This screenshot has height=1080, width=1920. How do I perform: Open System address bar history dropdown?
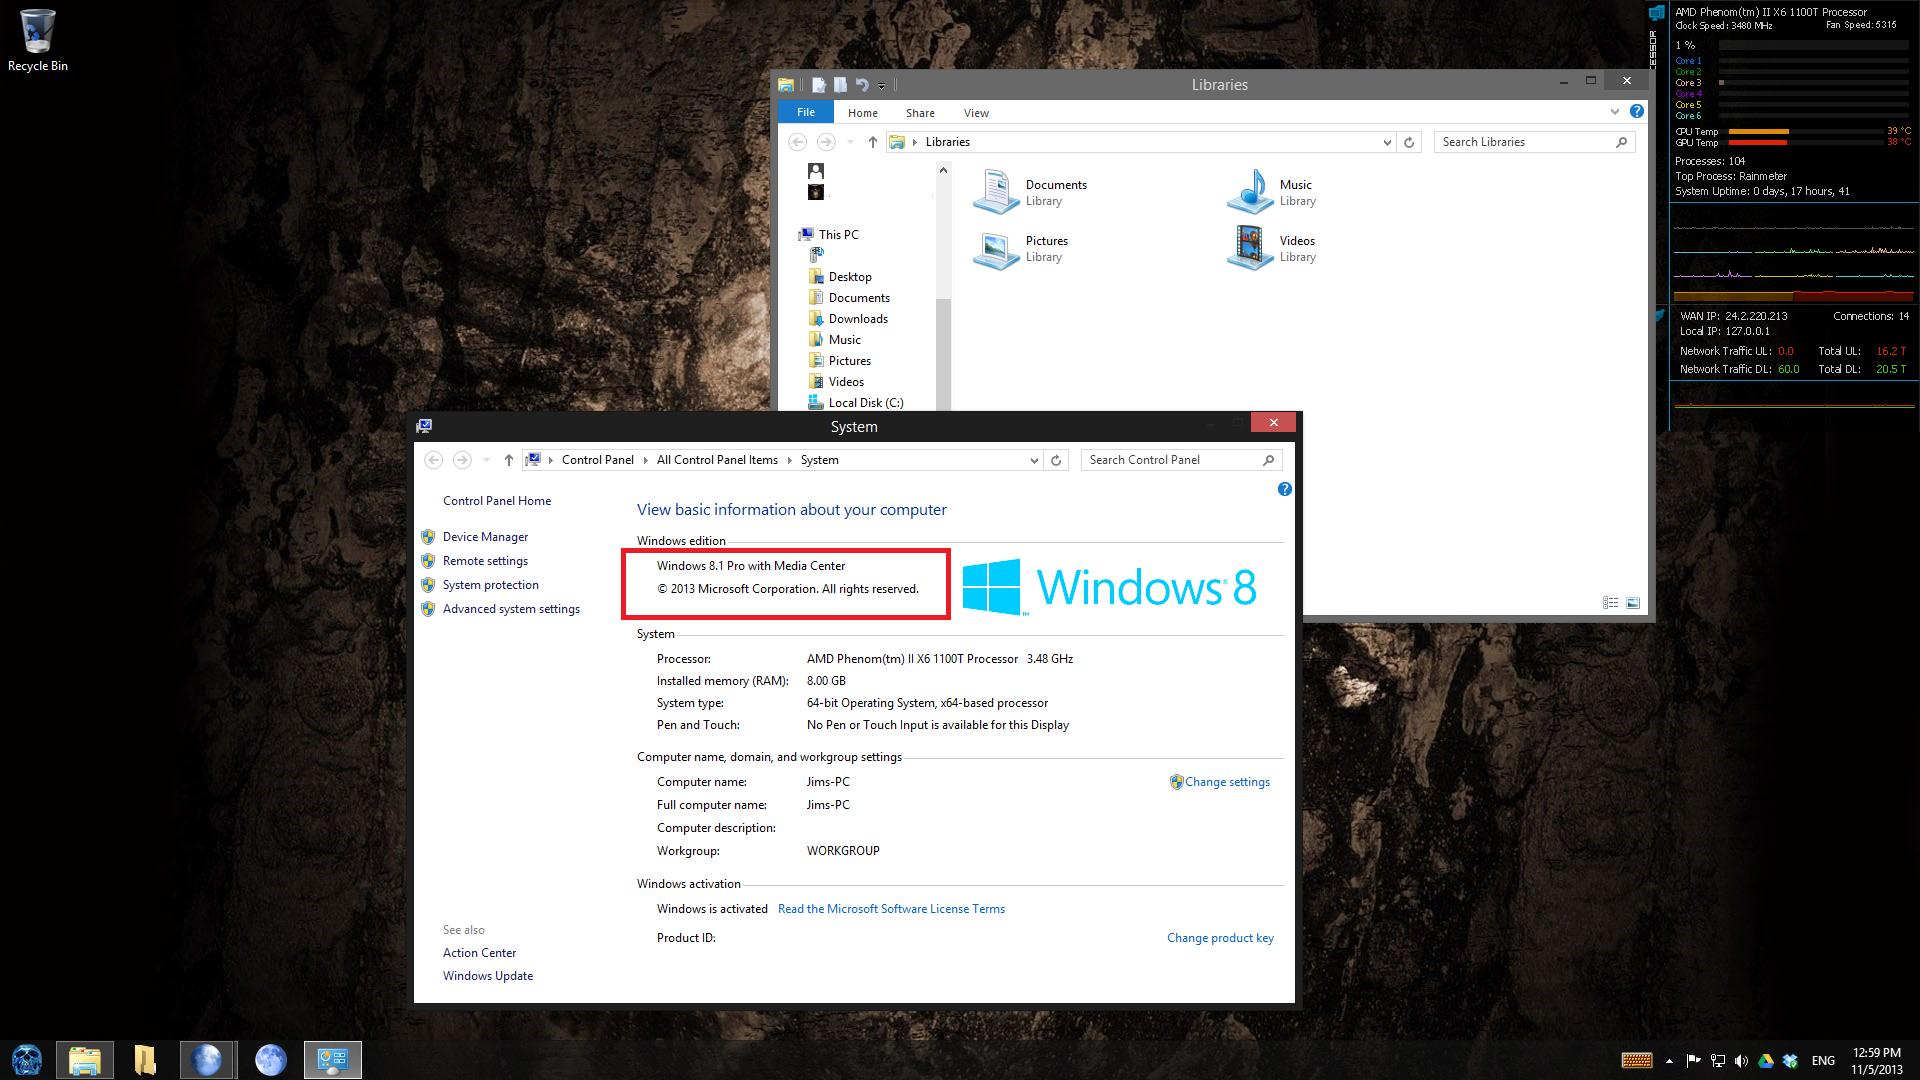[x=1034, y=460]
